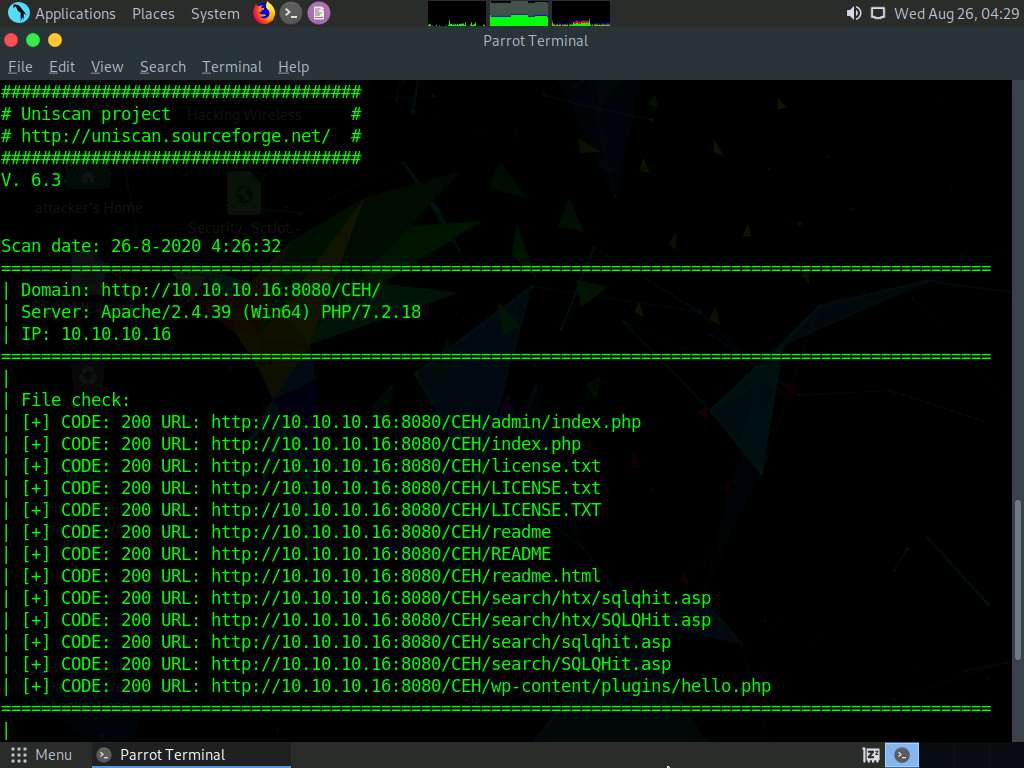Click the display/network tray icon
The image size is (1024, 768).
(x=878, y=13)
